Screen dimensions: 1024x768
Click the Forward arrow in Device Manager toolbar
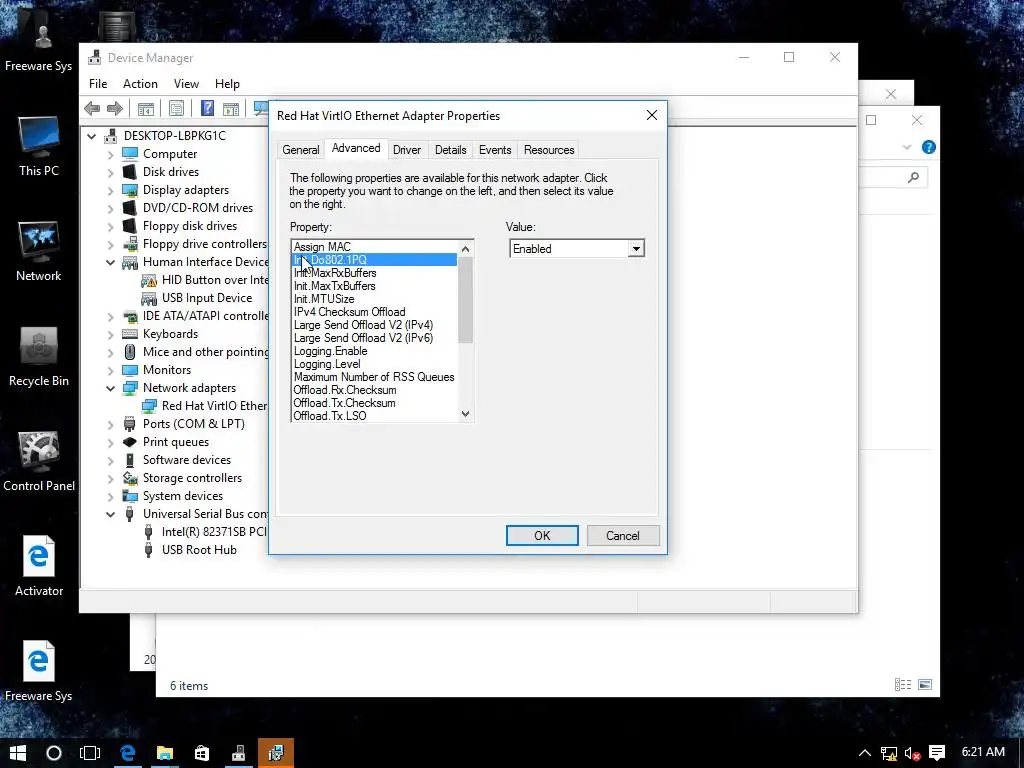115,108
